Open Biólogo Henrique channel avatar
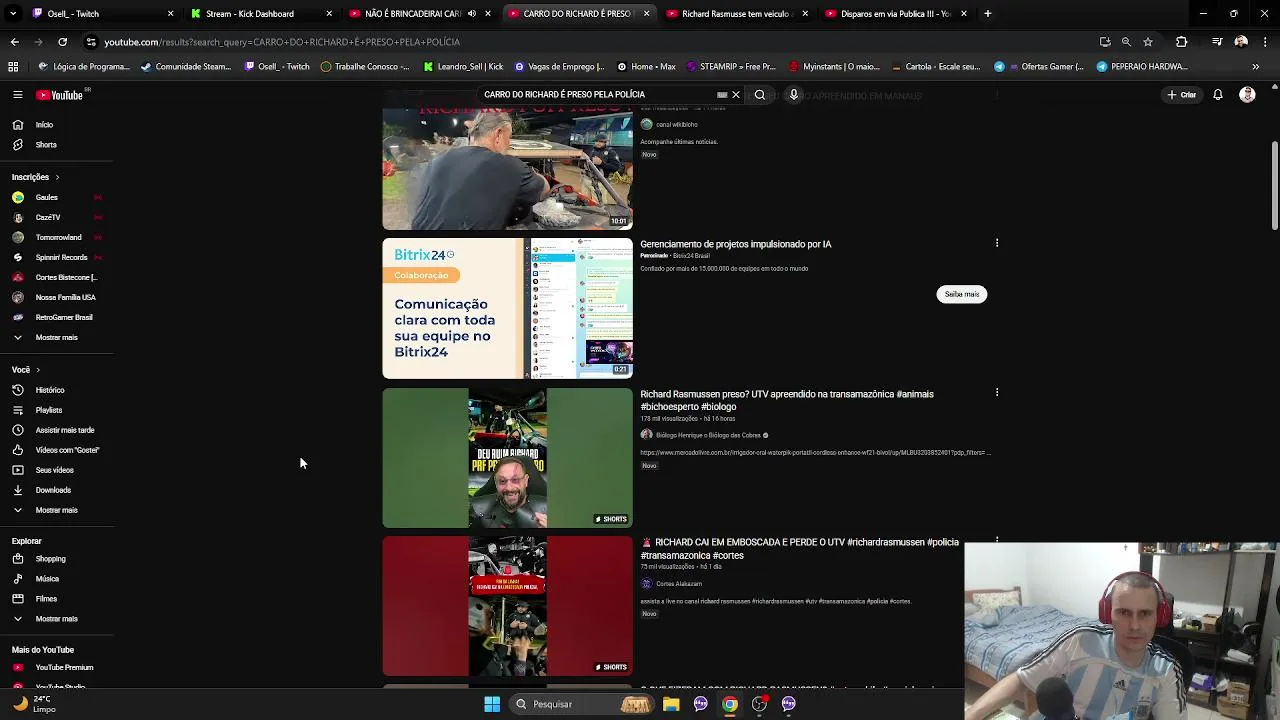Screen dimensions: 1280x720 tap(646, 435)
